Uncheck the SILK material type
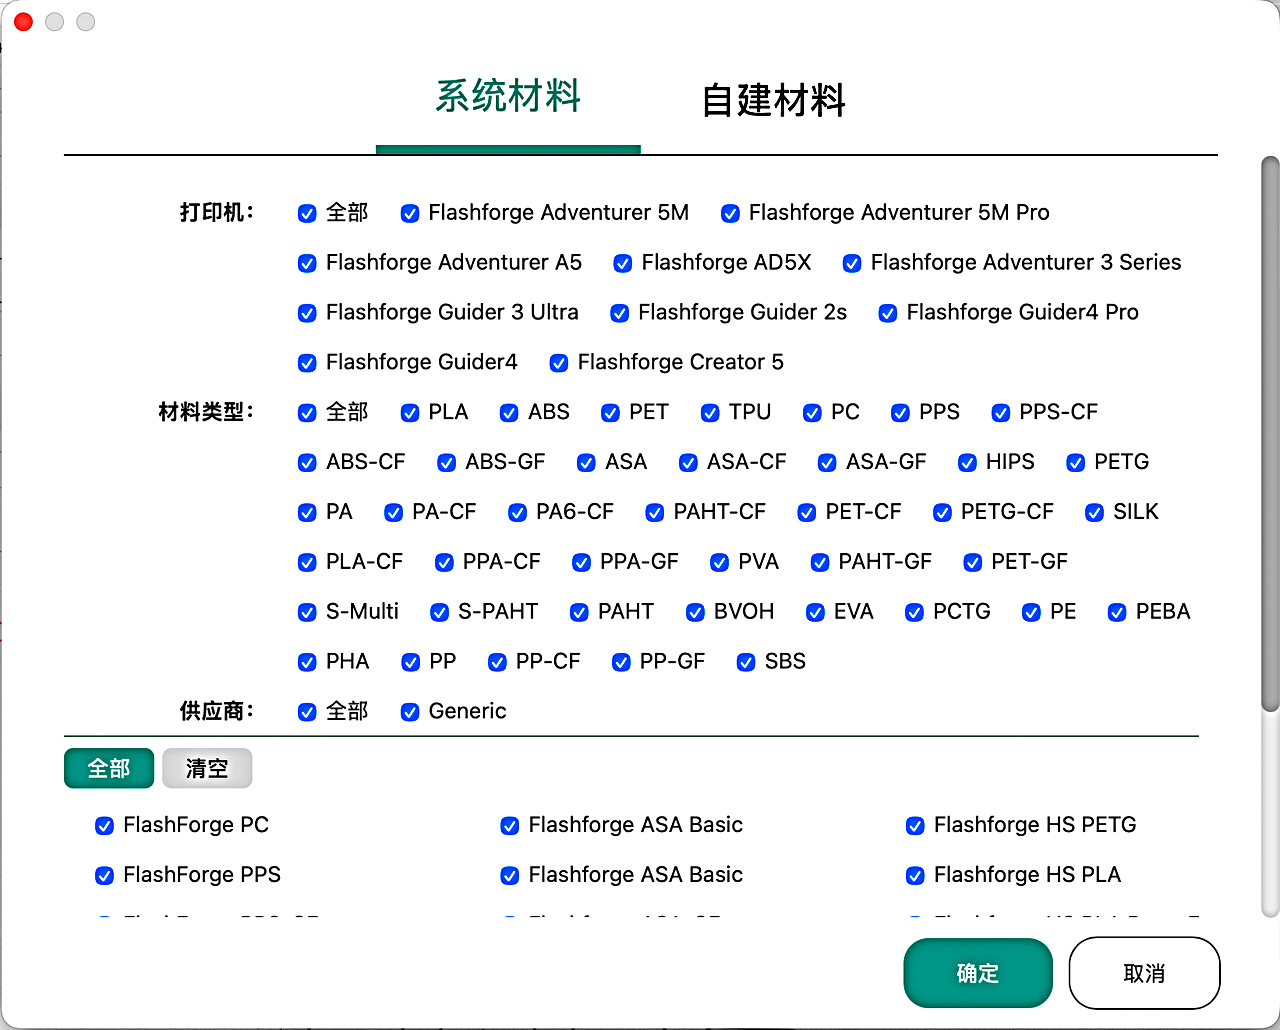 (x=1094, y=513)
